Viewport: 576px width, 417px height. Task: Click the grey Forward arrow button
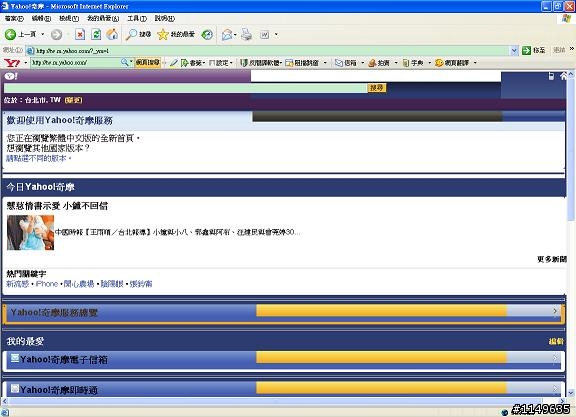[x=56, y=35]
